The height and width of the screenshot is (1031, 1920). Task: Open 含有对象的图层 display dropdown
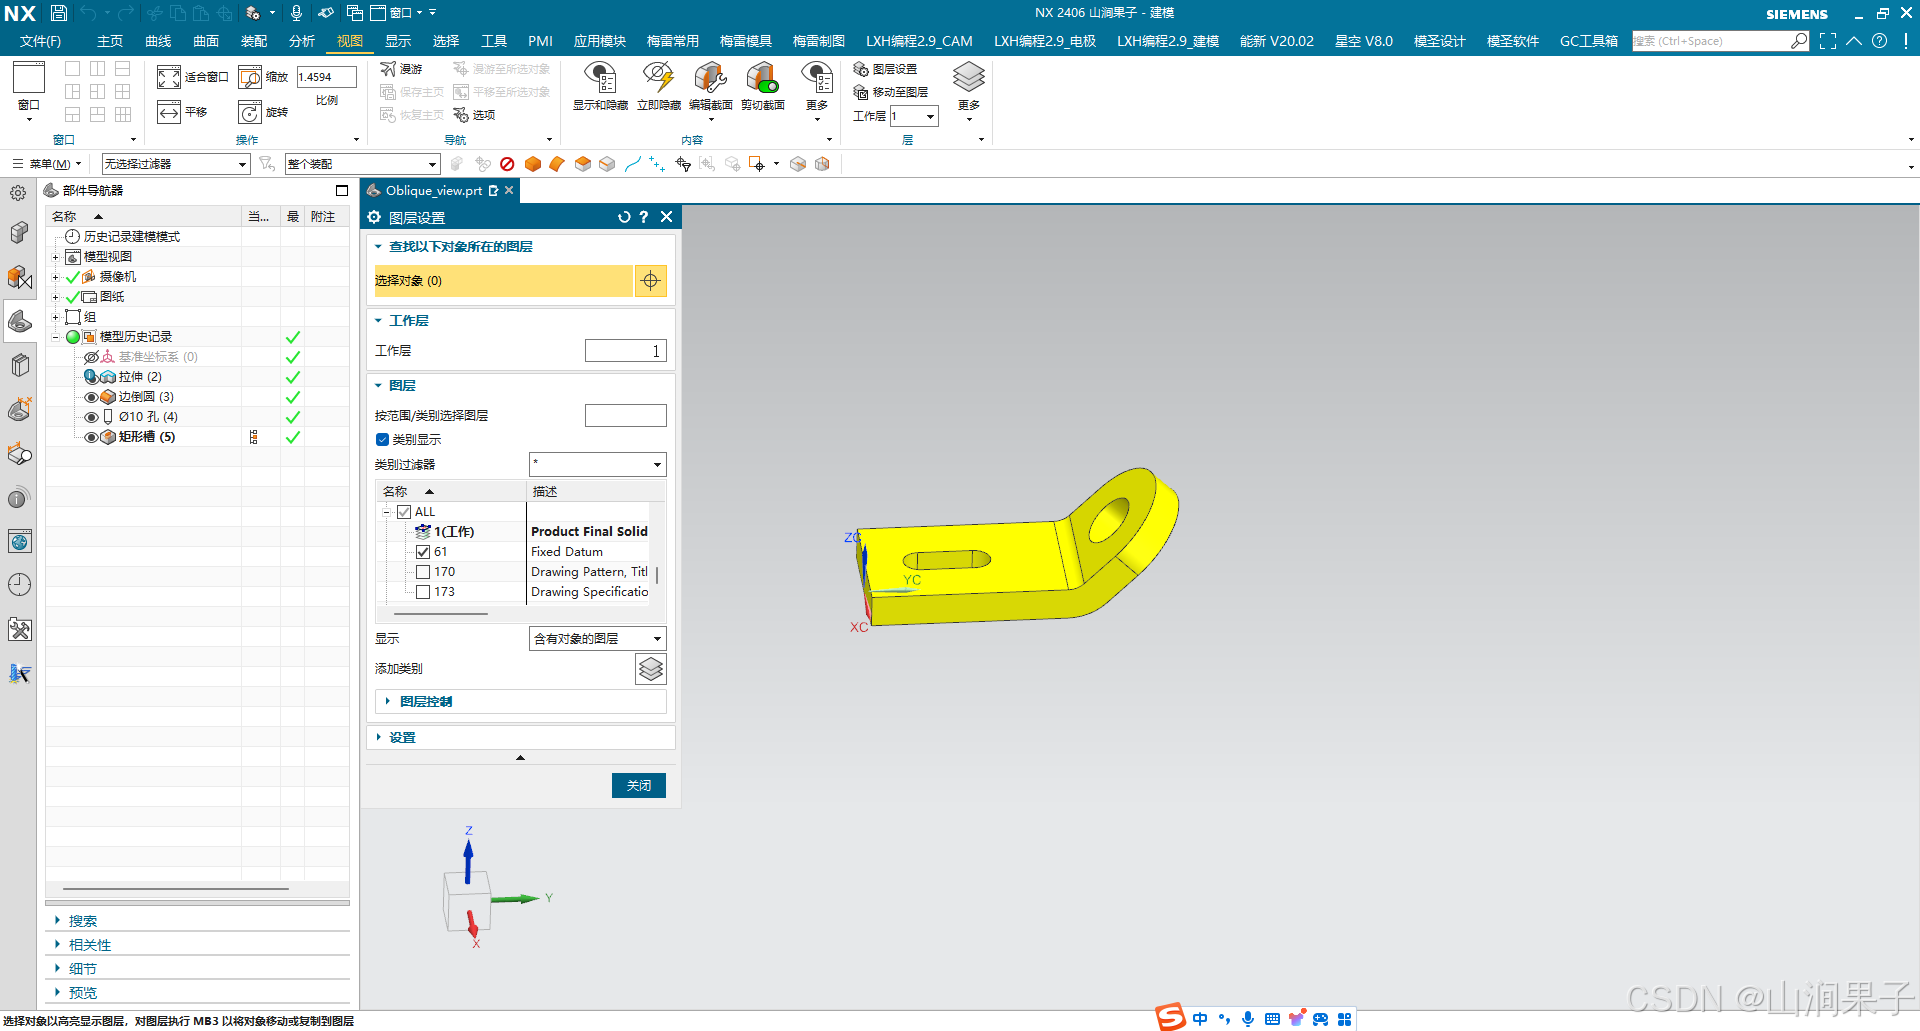pos(597,638)
